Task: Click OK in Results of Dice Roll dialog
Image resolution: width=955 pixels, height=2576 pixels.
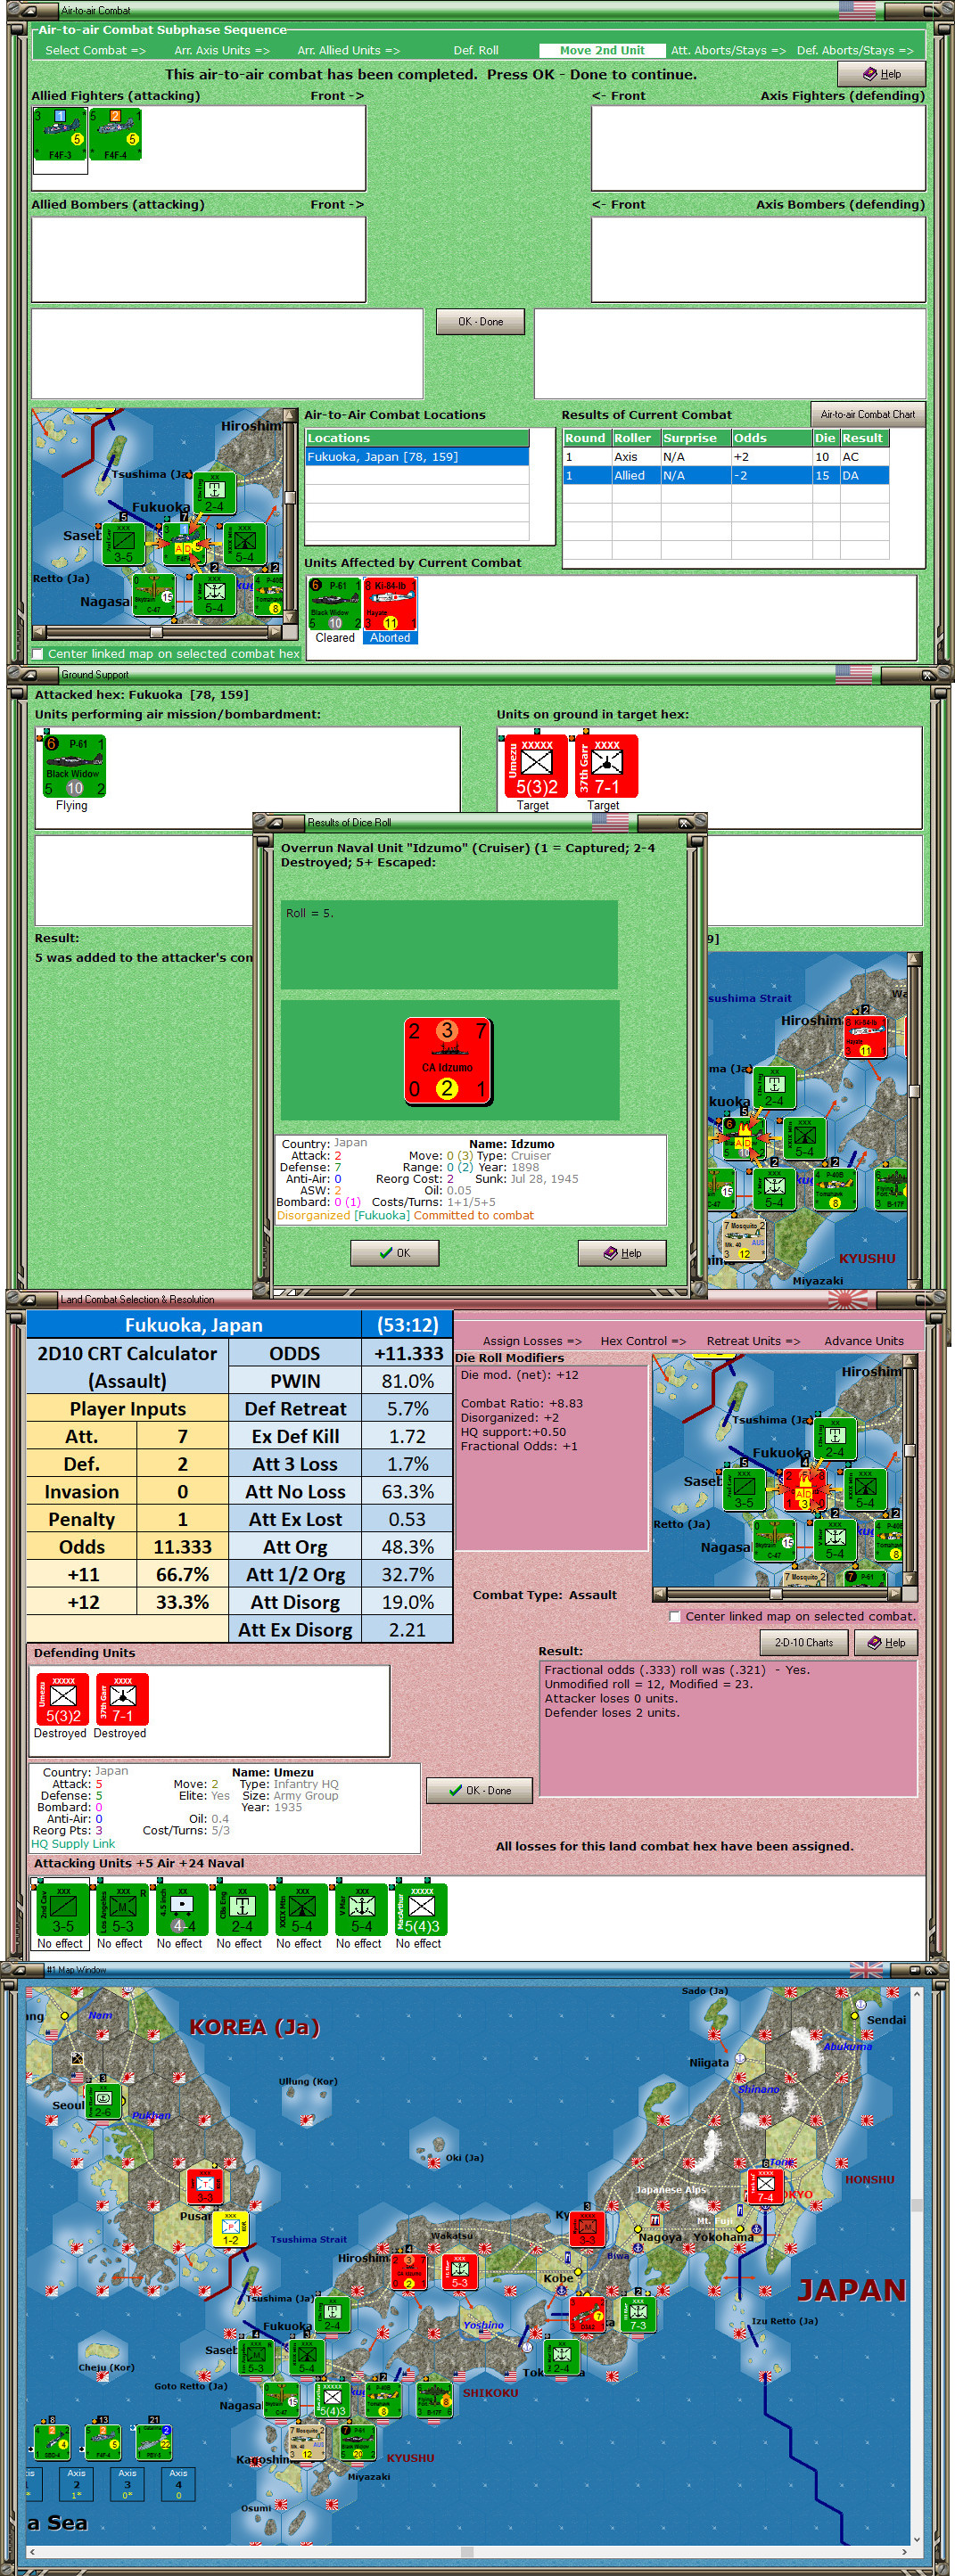Action: (395, 1253)
